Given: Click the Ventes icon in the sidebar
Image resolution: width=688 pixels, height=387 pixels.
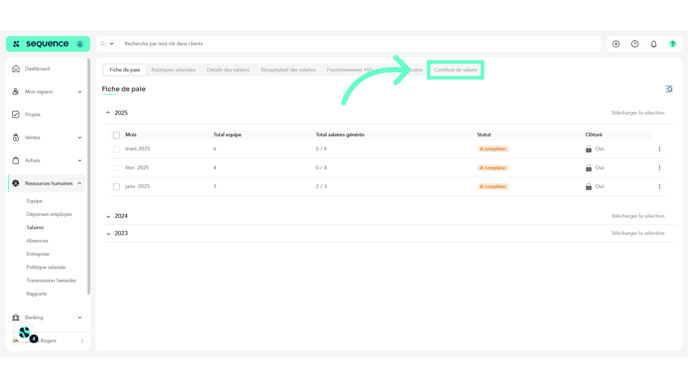Looking at the screenshot, I should coord(16,137).
